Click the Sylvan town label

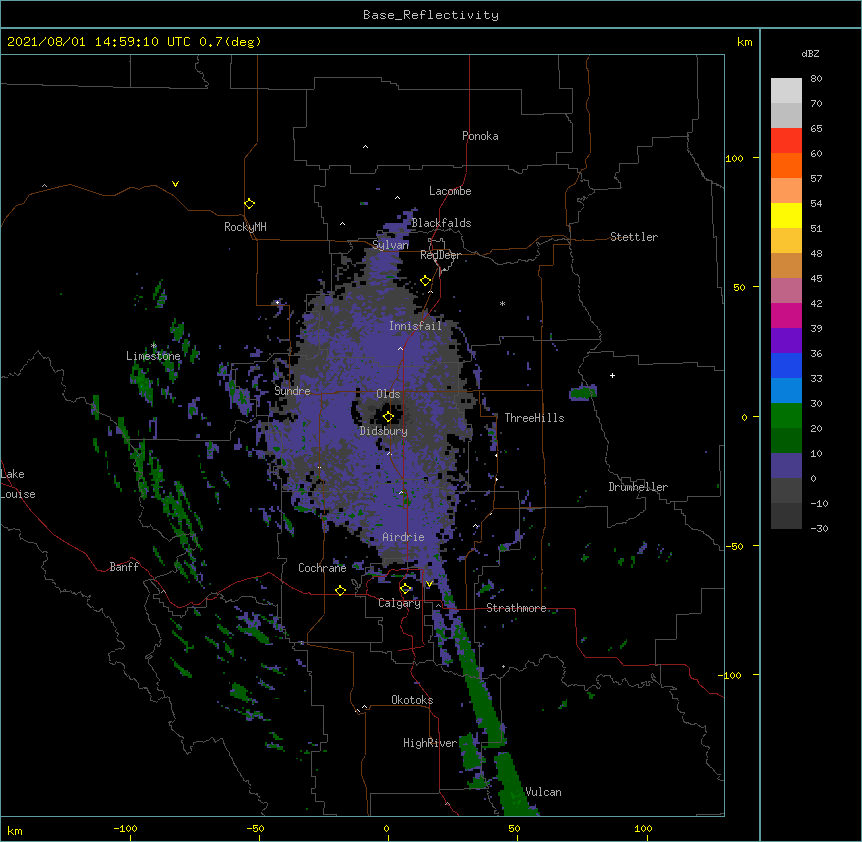(390, 245)
